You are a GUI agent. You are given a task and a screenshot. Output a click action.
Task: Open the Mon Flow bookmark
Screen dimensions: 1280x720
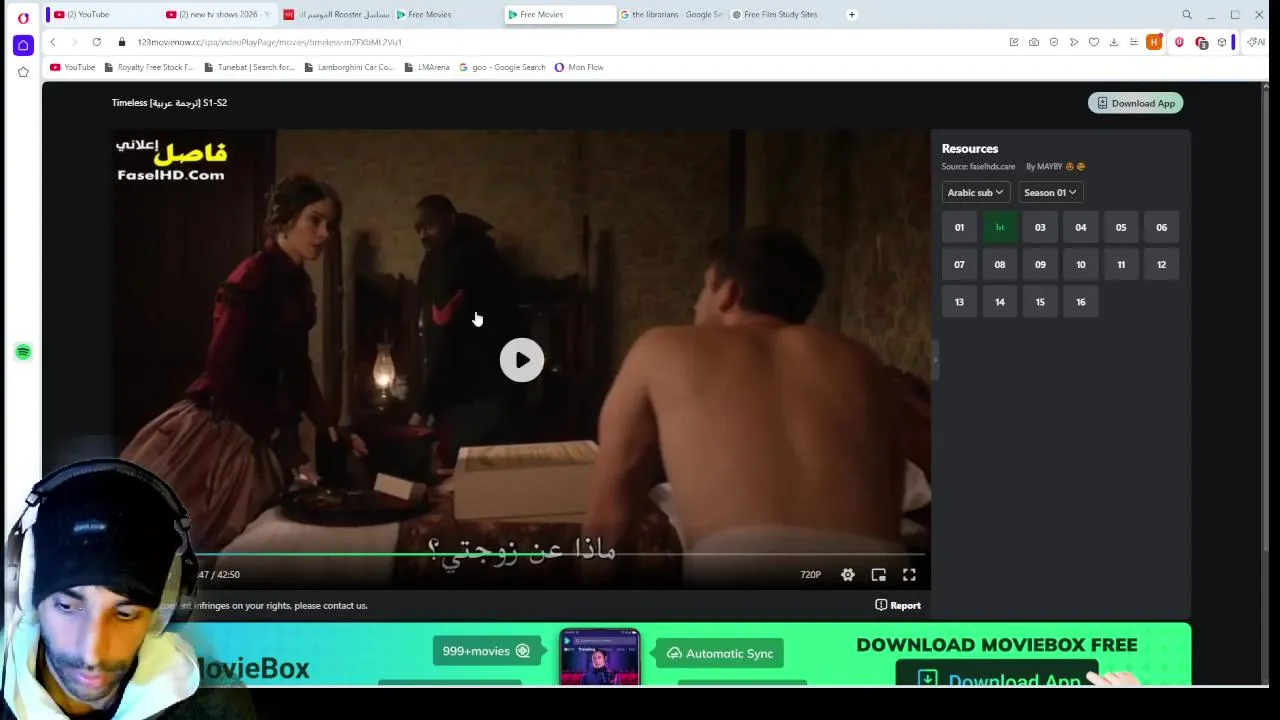(x=579, y=67)
